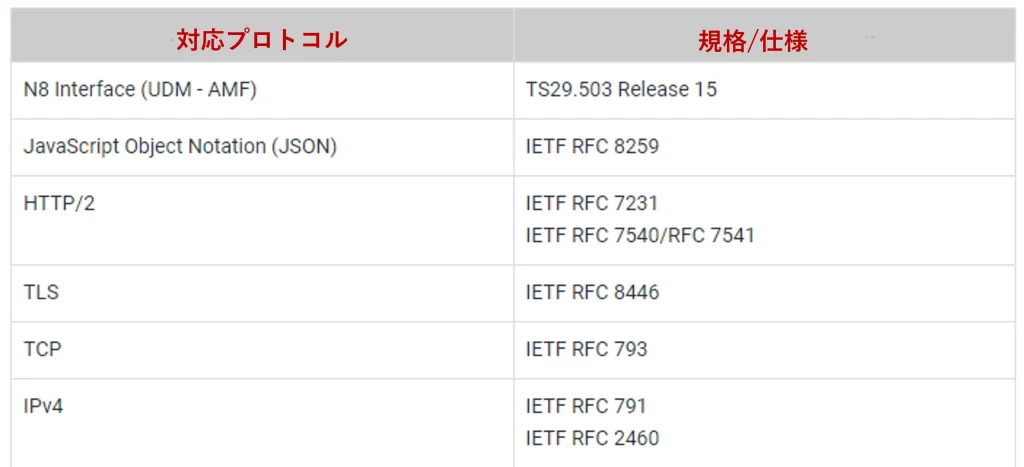This screenshot has height=467, width=1024.
Task: Click the IETF RFC 2460 line
Action: point(592,438)
